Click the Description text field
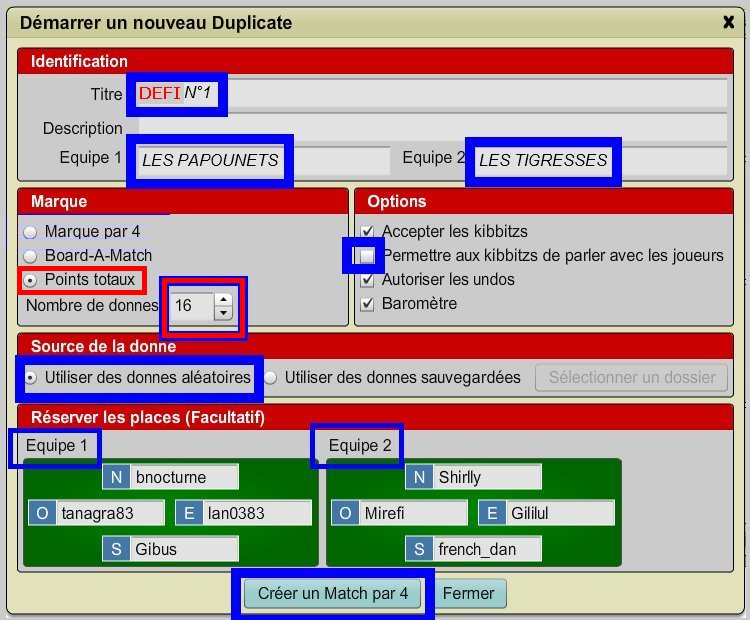This screenshot has width=750, height=620. point(430,128)
